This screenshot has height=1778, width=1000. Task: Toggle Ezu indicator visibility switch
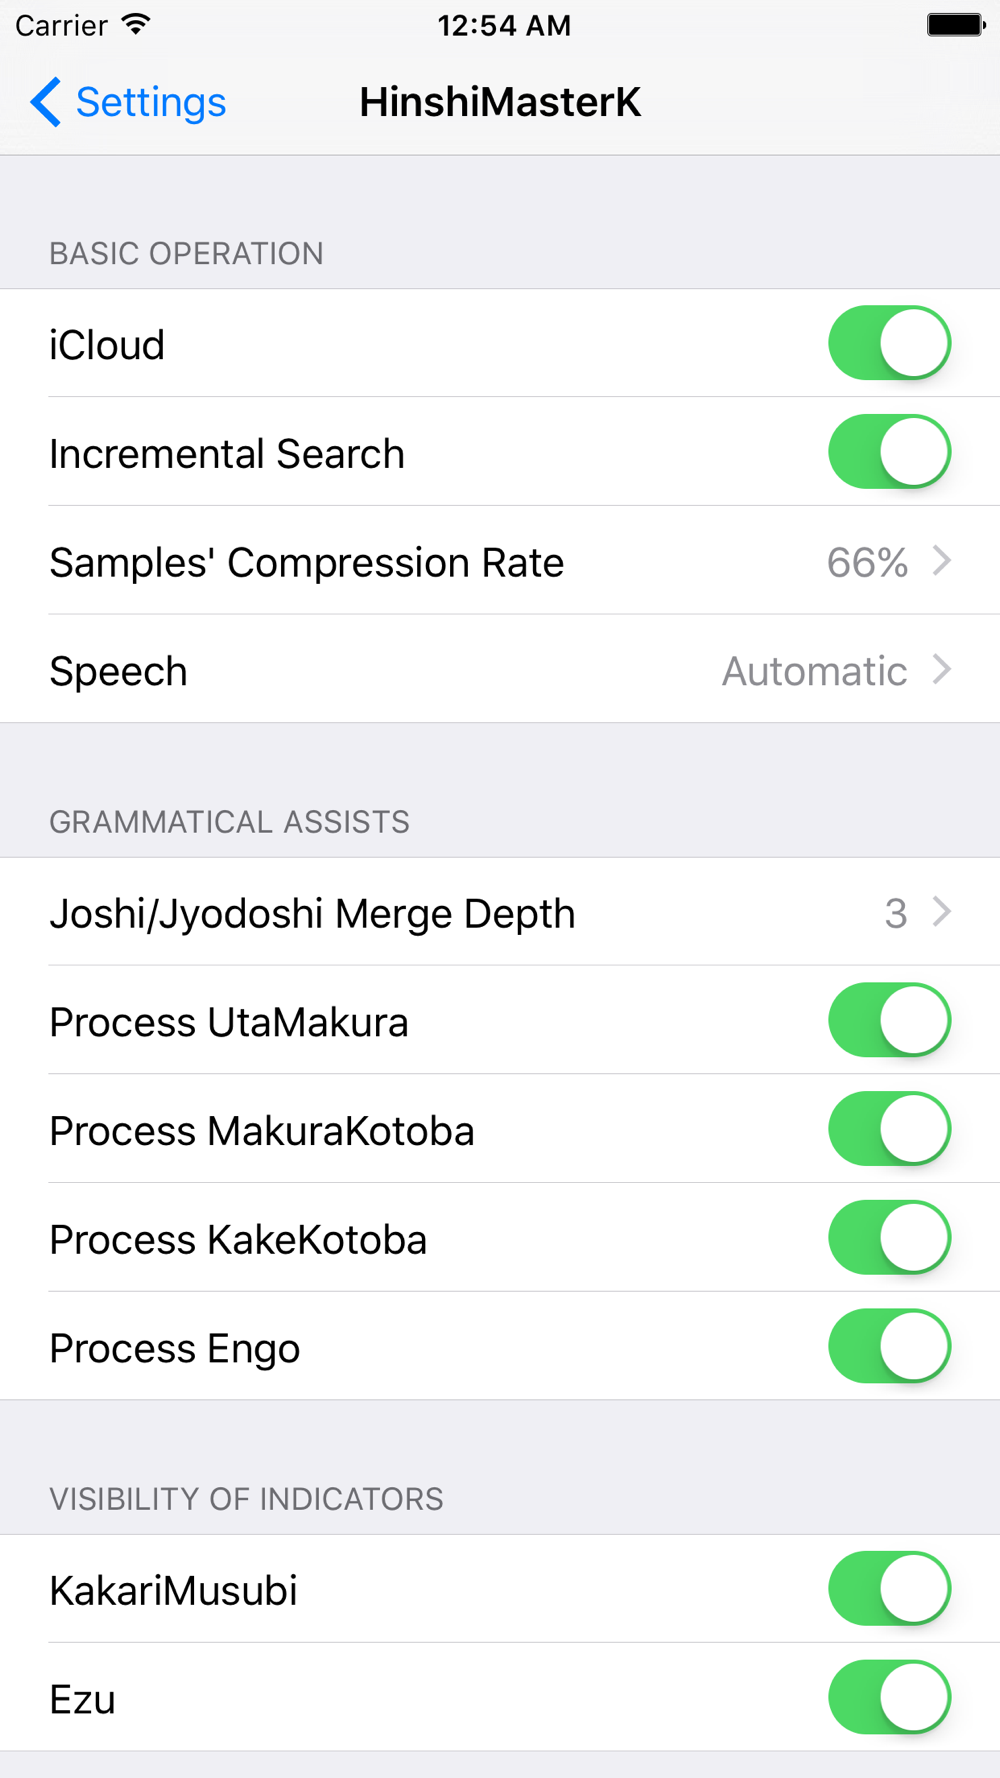[889, 1697]
